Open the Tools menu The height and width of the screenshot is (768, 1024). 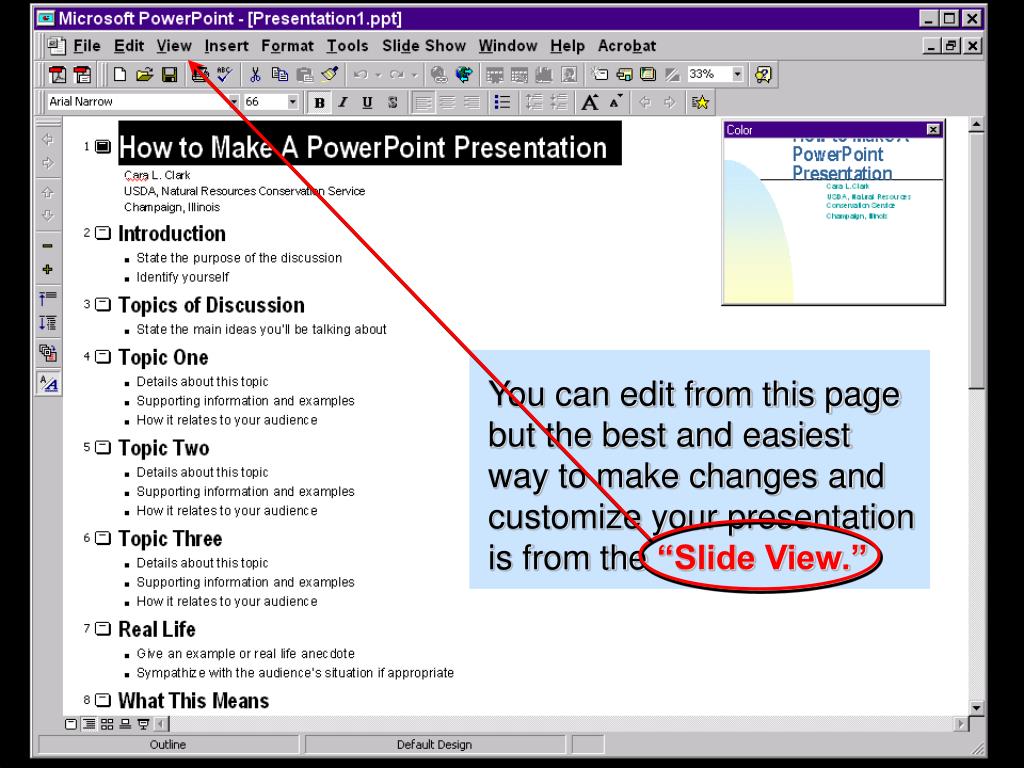click(x=347, y=46)
